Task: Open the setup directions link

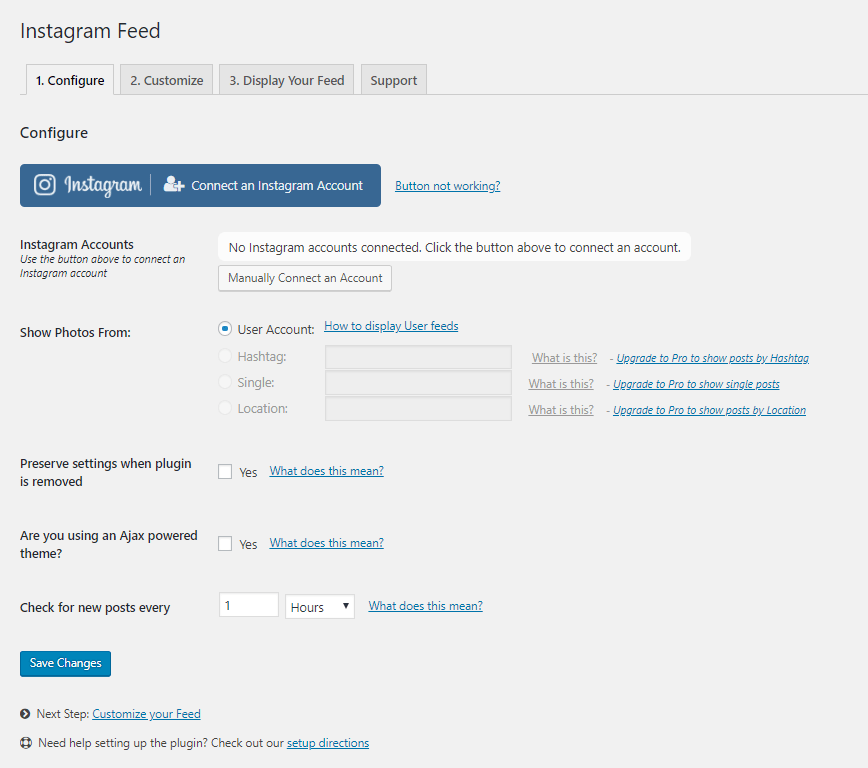Action: tap(327, 743)
